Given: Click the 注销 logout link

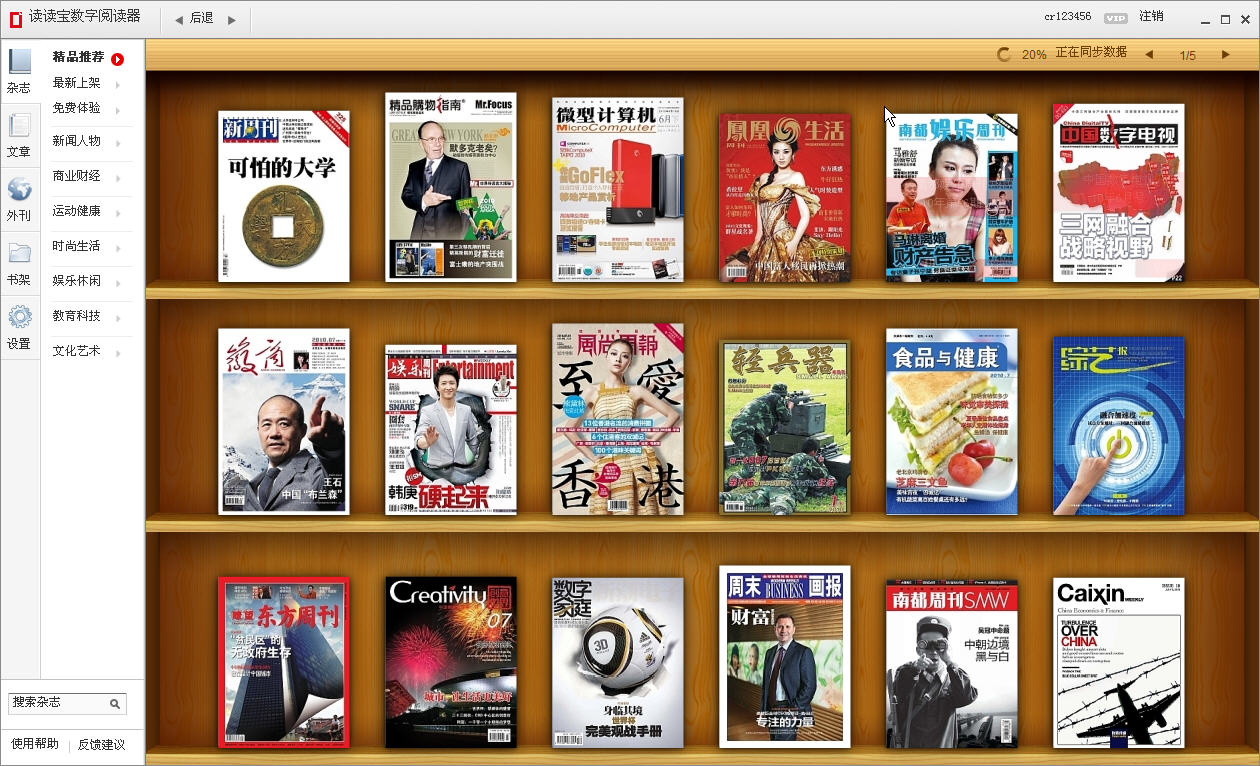Looking at the screenshot, I should [1151, 17].
